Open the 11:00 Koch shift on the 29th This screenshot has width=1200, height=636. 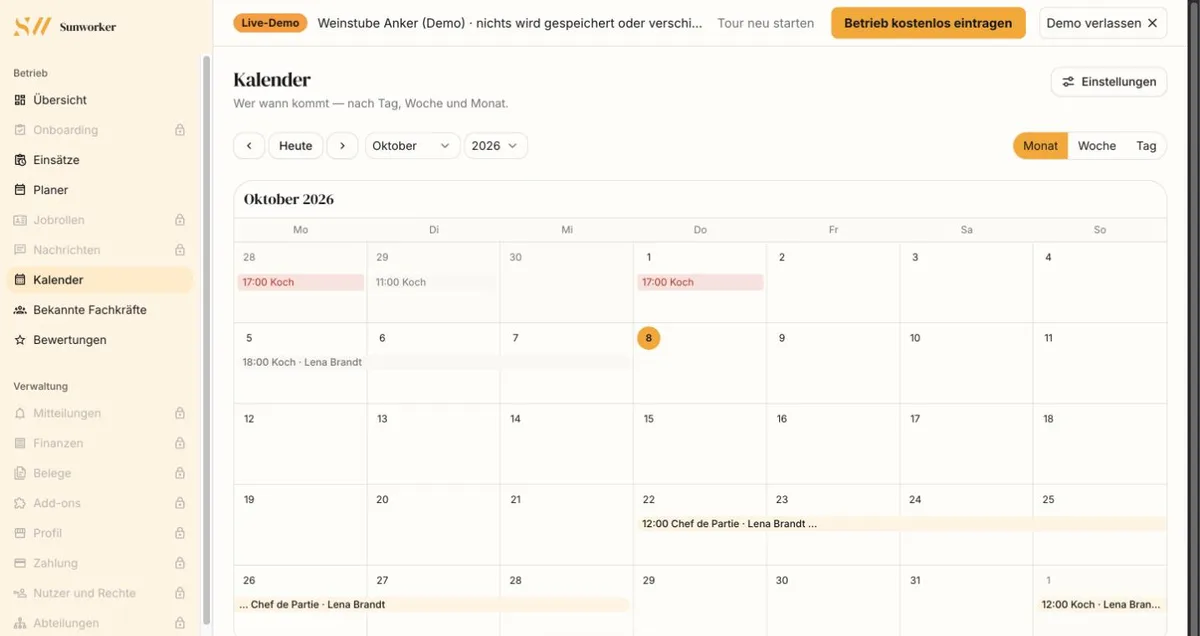click(x=434, y=282)
